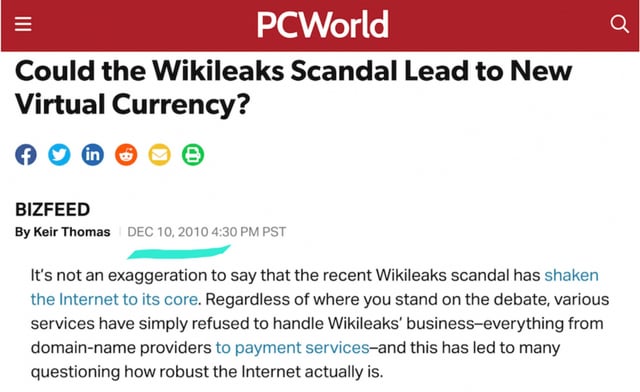Follow the "to payment services" link
The width and height of the screenshot is (640, 392).
click(x=293, y=347)
